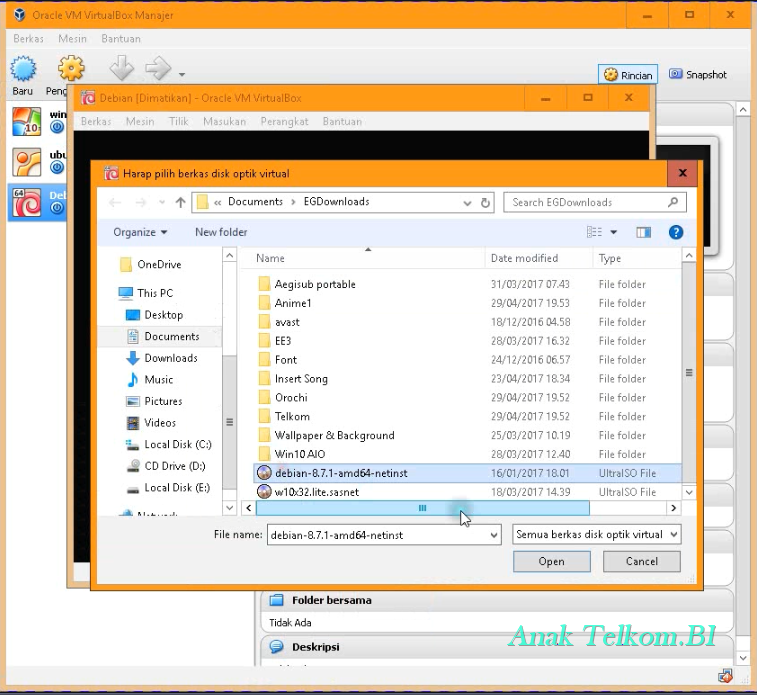Click the grey down arrow toolbar icon
The image size is (757, 695).
(121, 68)
